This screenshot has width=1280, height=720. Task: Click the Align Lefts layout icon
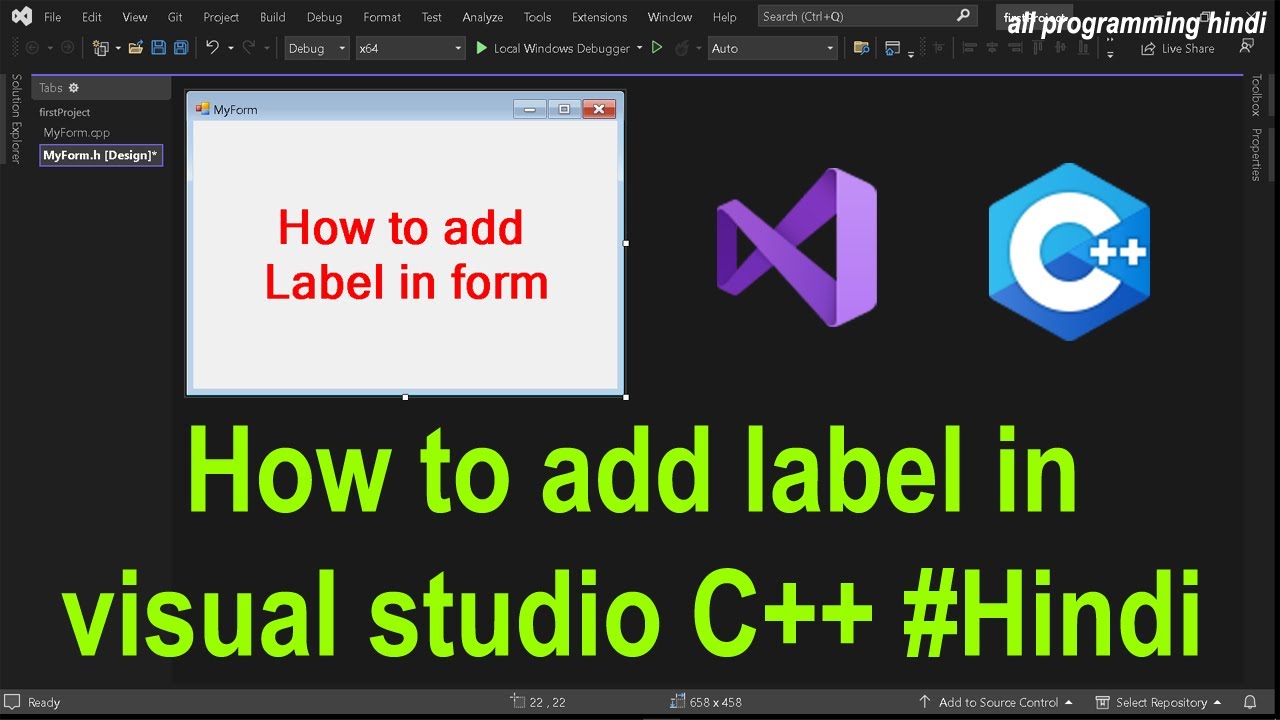(x=969, y=48)
